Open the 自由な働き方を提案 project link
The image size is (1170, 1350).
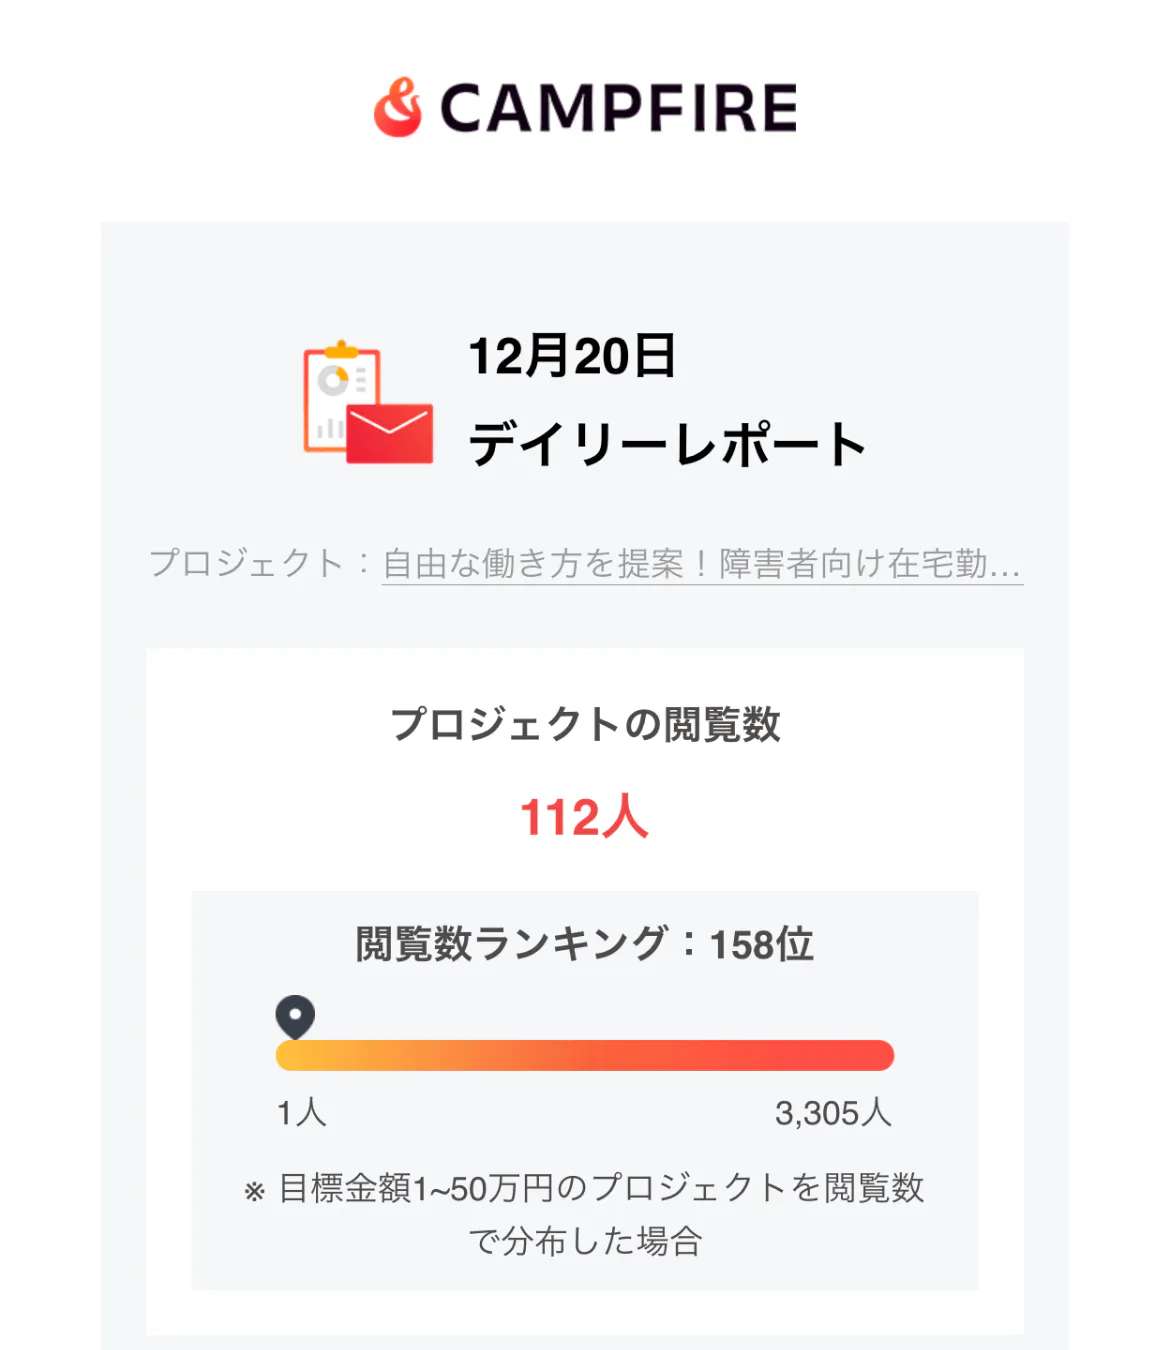point(701,564)
